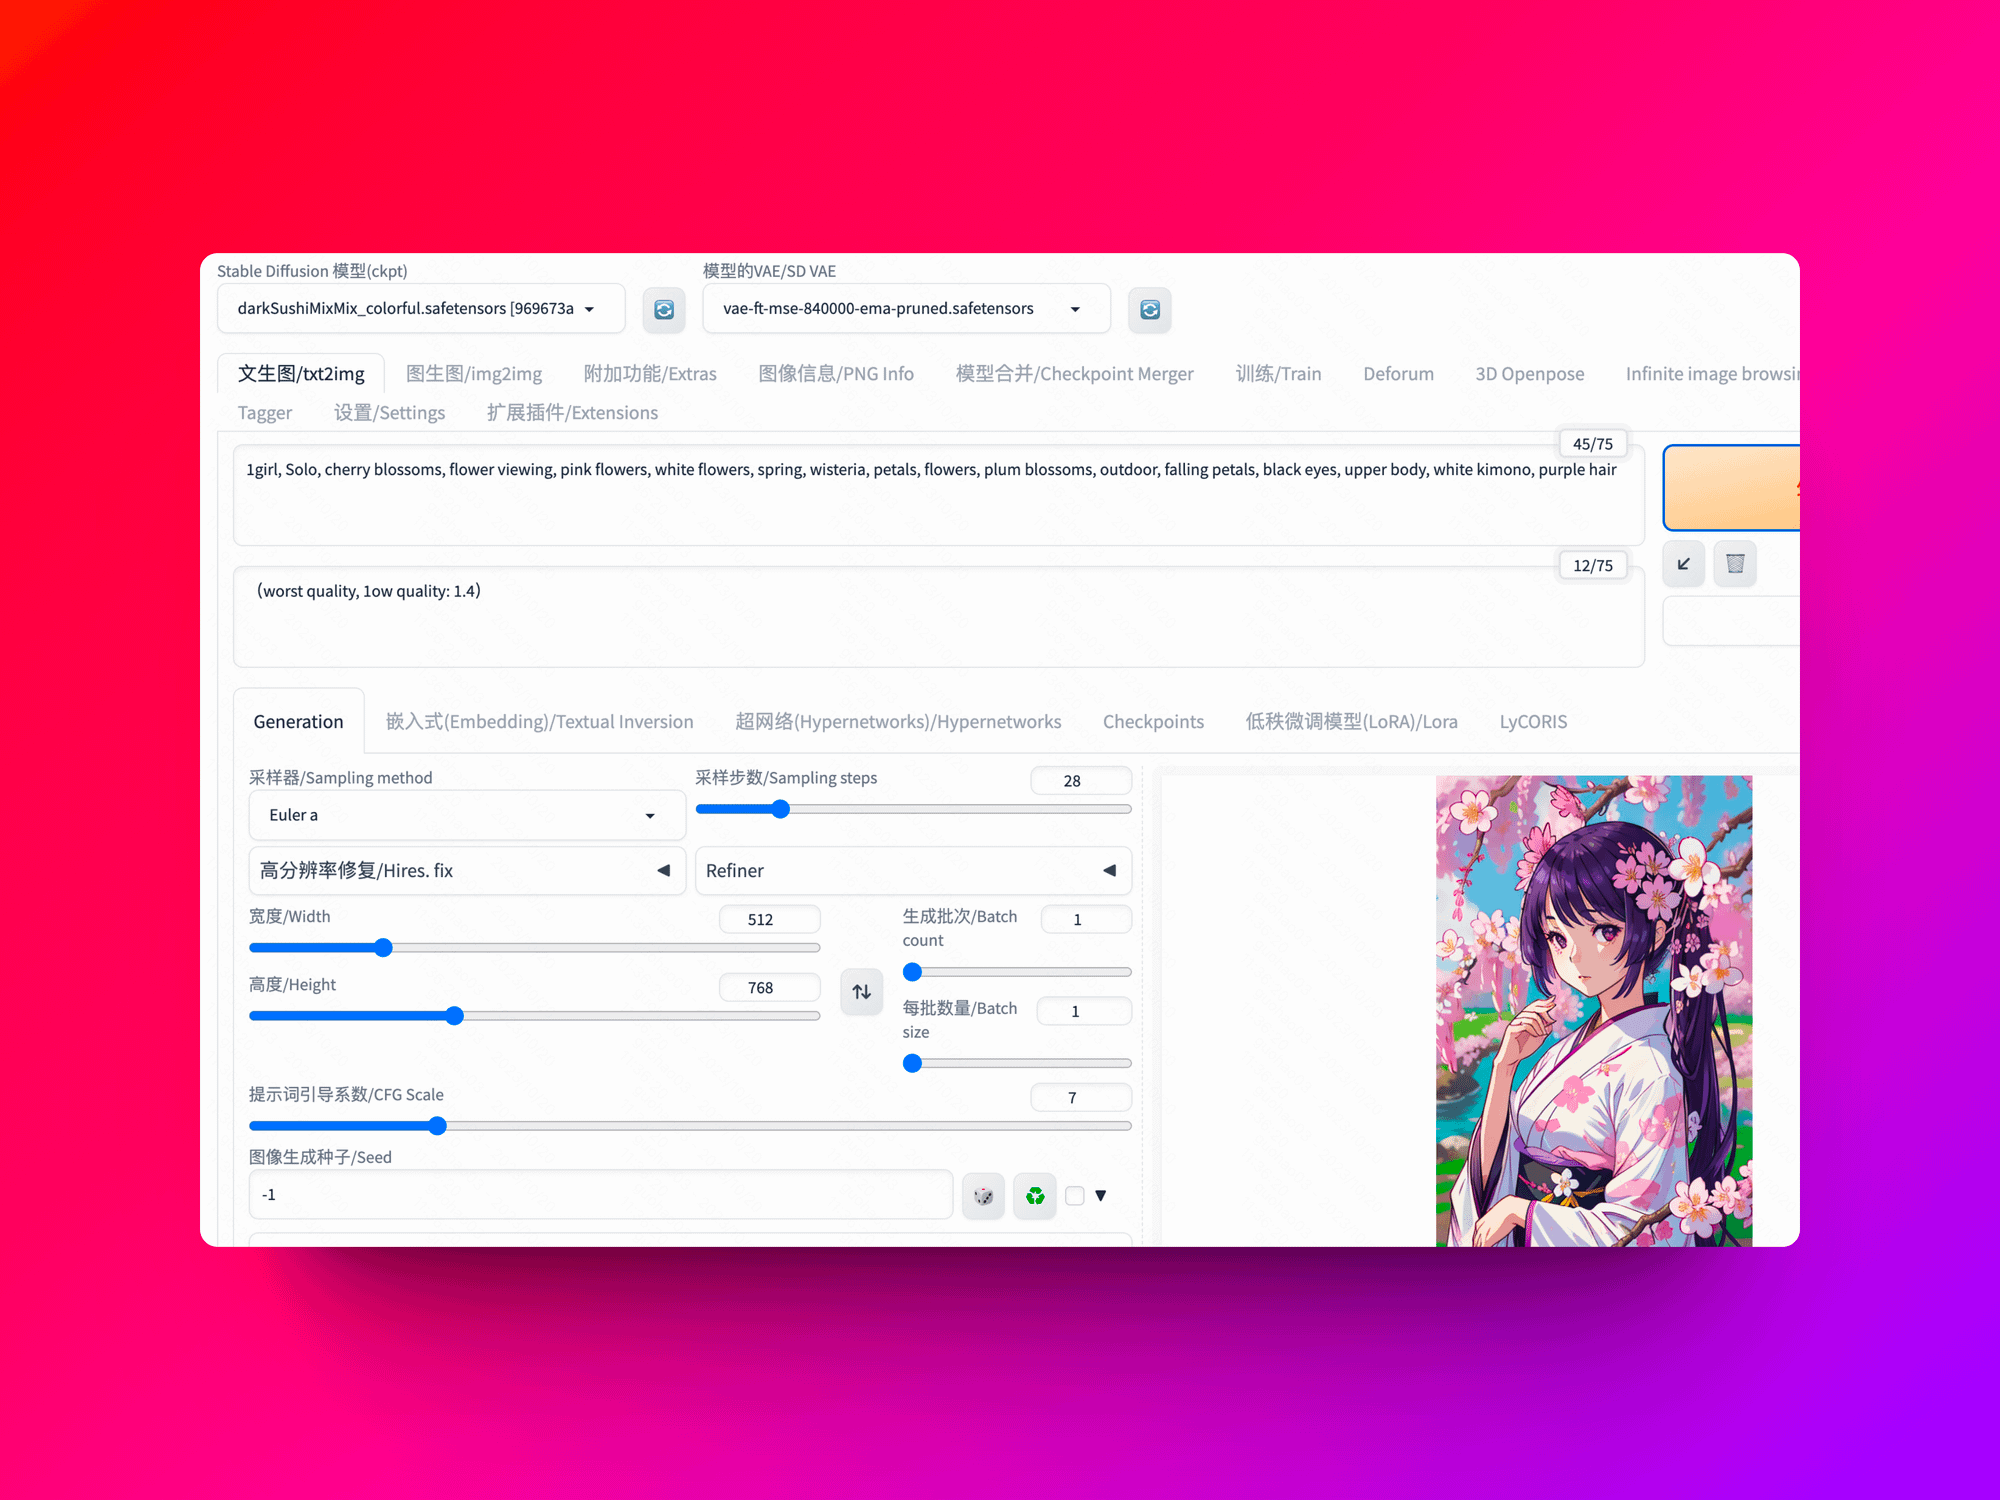Click the SD VAE refresh icon
2000x1500 pixels.
point(1149,310)
